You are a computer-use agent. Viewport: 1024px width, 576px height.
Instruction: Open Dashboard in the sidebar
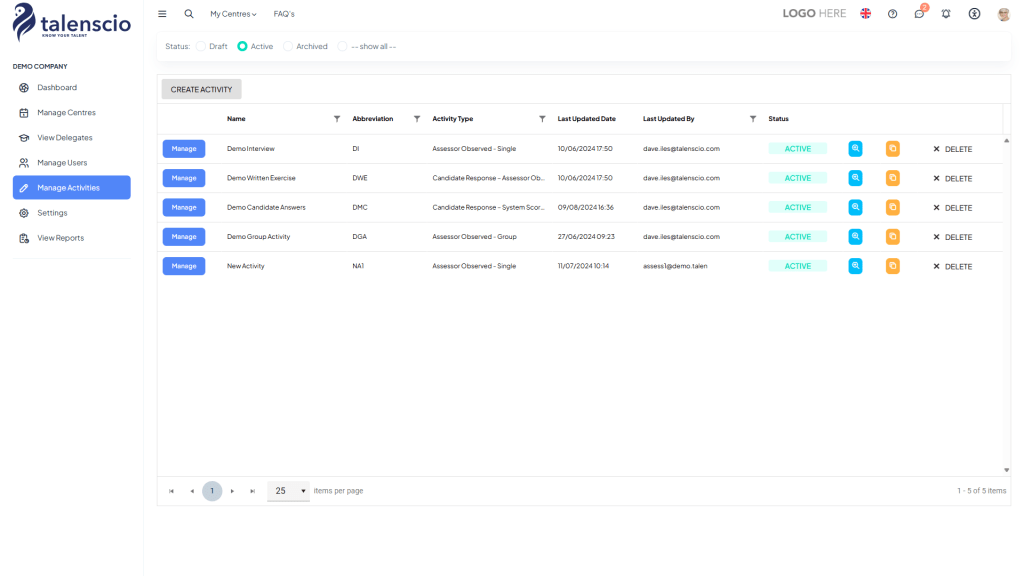click(72, 88)
